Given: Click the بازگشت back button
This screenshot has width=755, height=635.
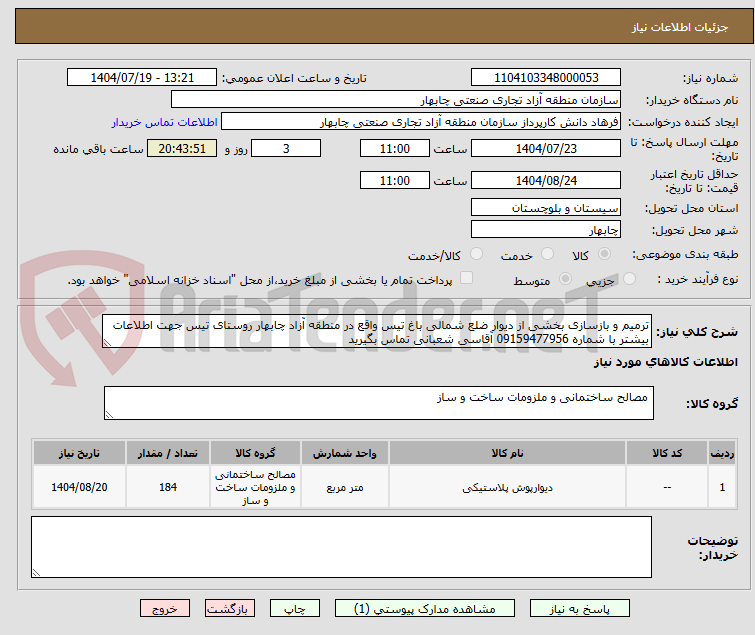Looking at the screenshot, I should pyautogui.click(x=230, y=609).
